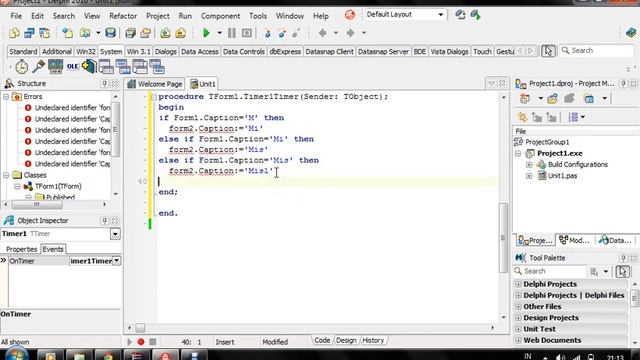Navigate back with left arrow icon
Viewport: 640px width, 360px height.
tap(322, 33)
